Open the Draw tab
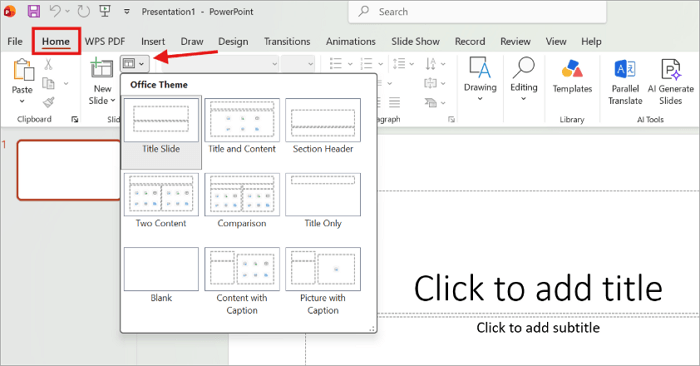Image resolution: width=700 pixels, height=366 pixels. tap(192, 42)
